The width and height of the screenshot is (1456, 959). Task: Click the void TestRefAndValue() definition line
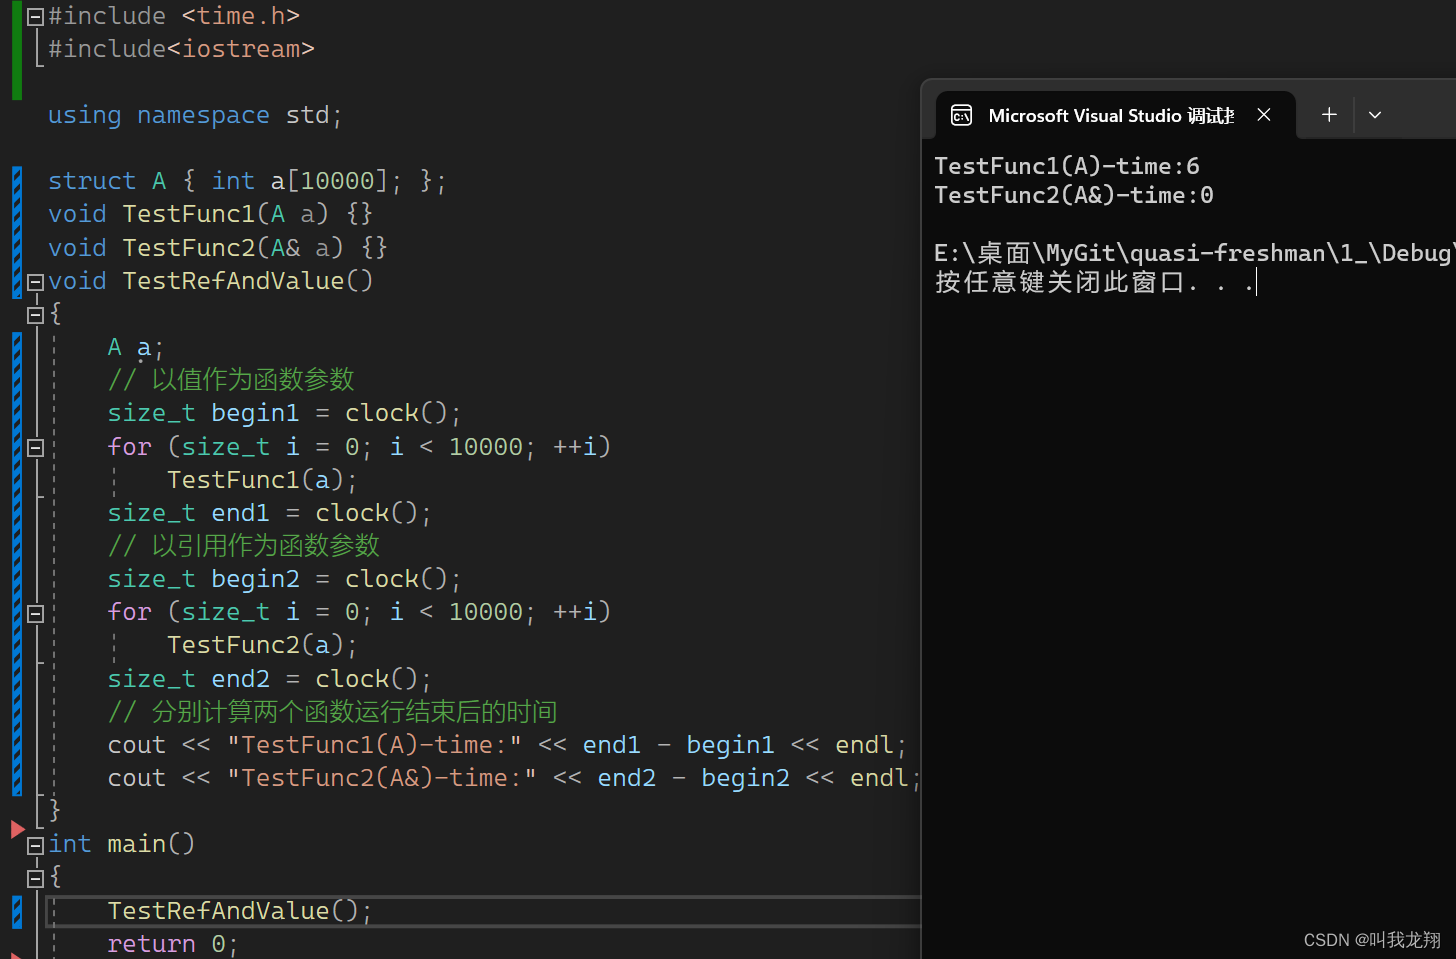click(x=210, y=281)
